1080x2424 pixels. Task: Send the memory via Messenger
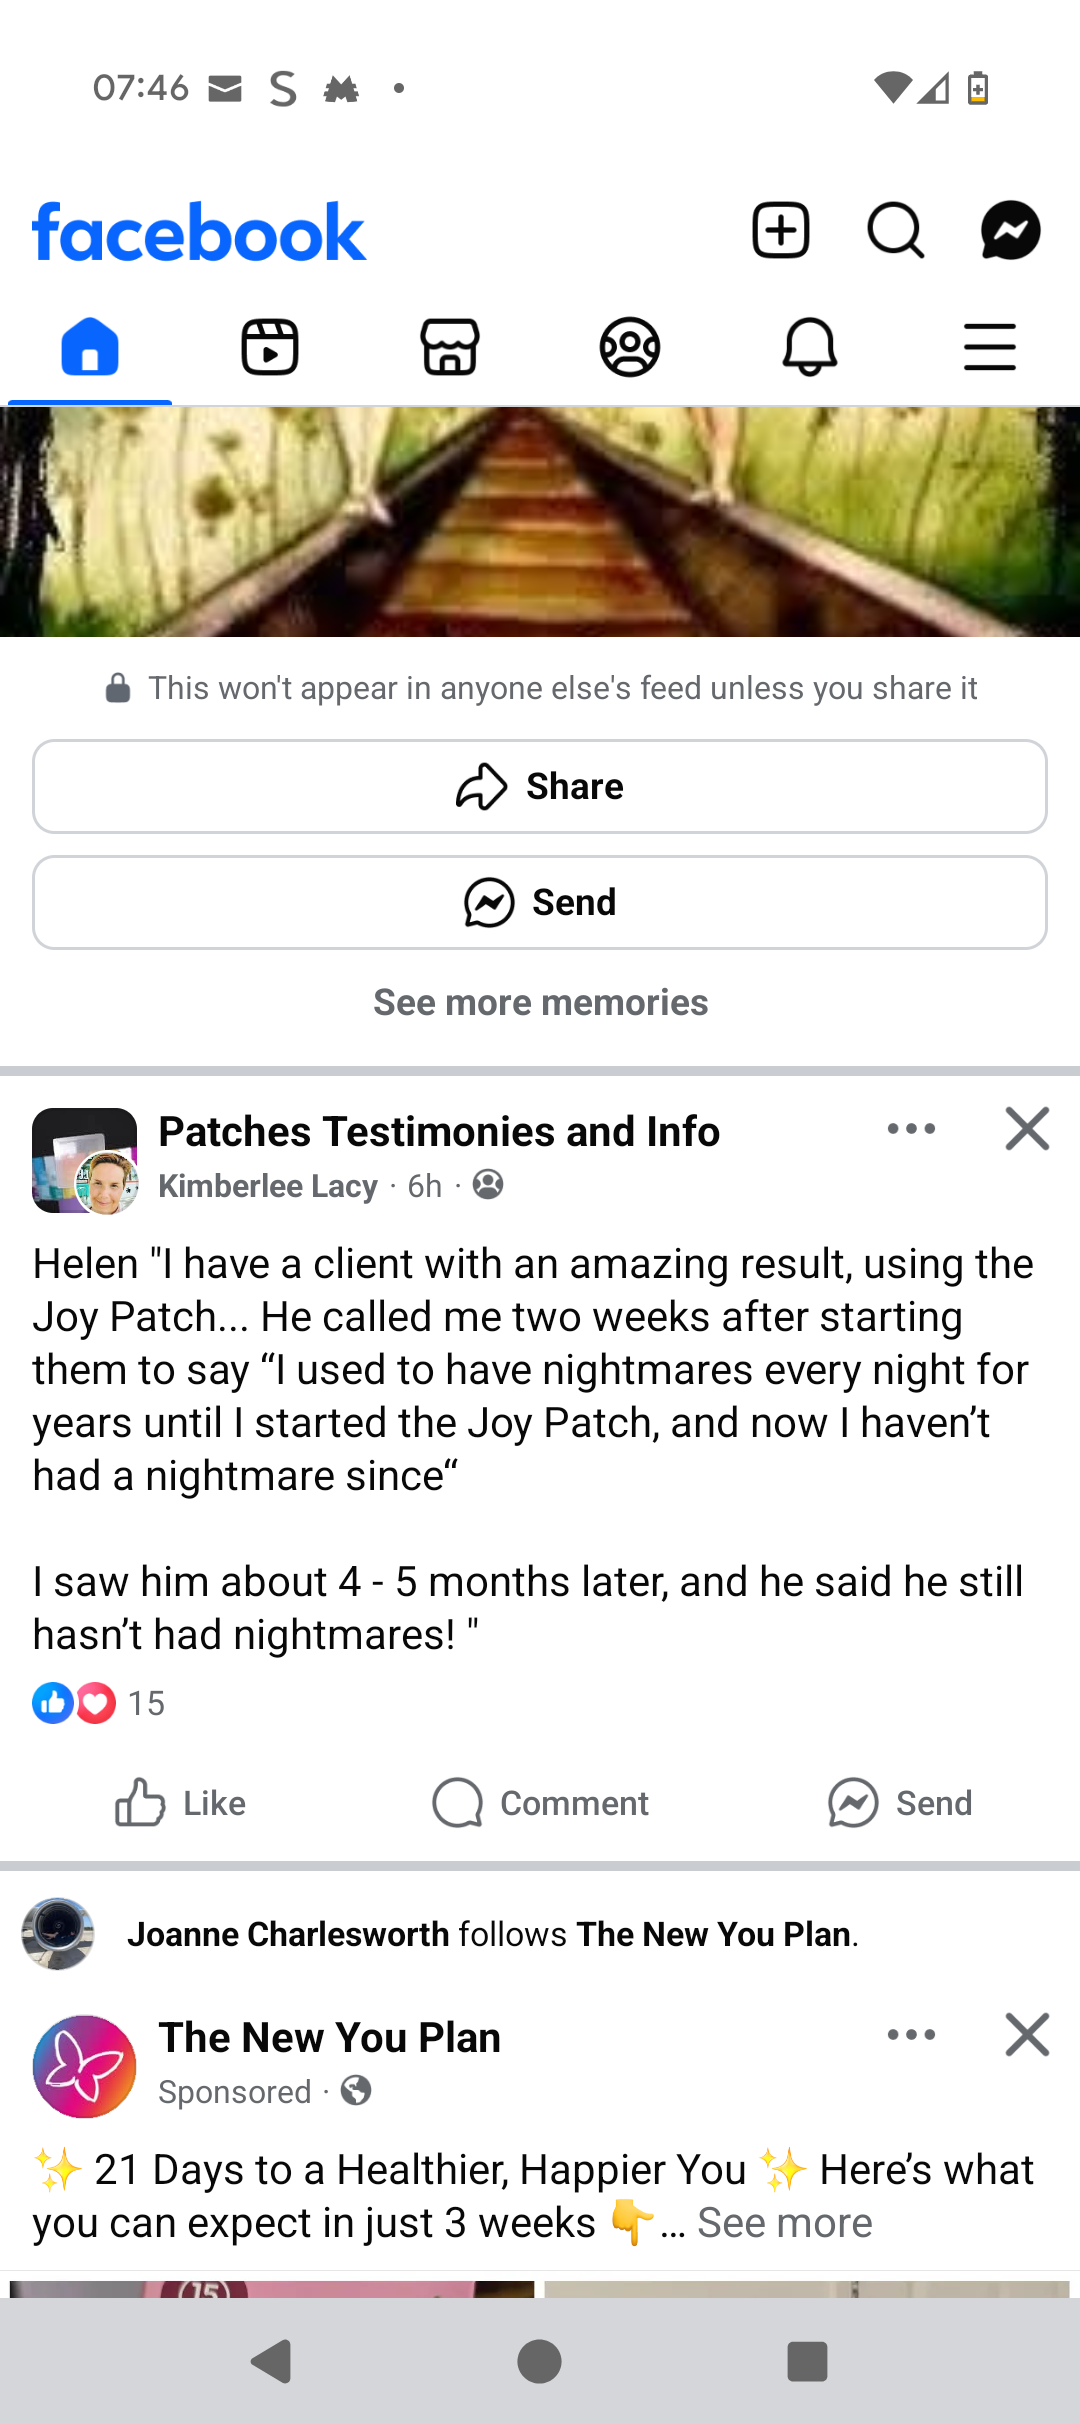(540, 903)
